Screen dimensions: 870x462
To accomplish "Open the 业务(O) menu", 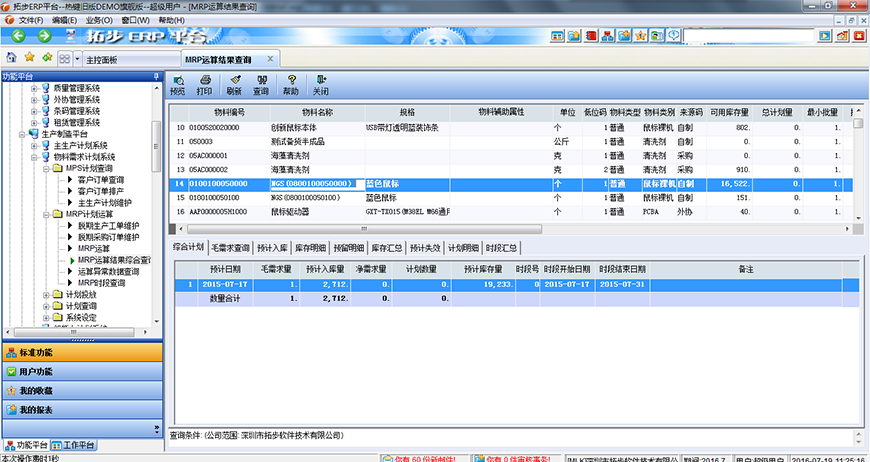I will coord(99,20).
